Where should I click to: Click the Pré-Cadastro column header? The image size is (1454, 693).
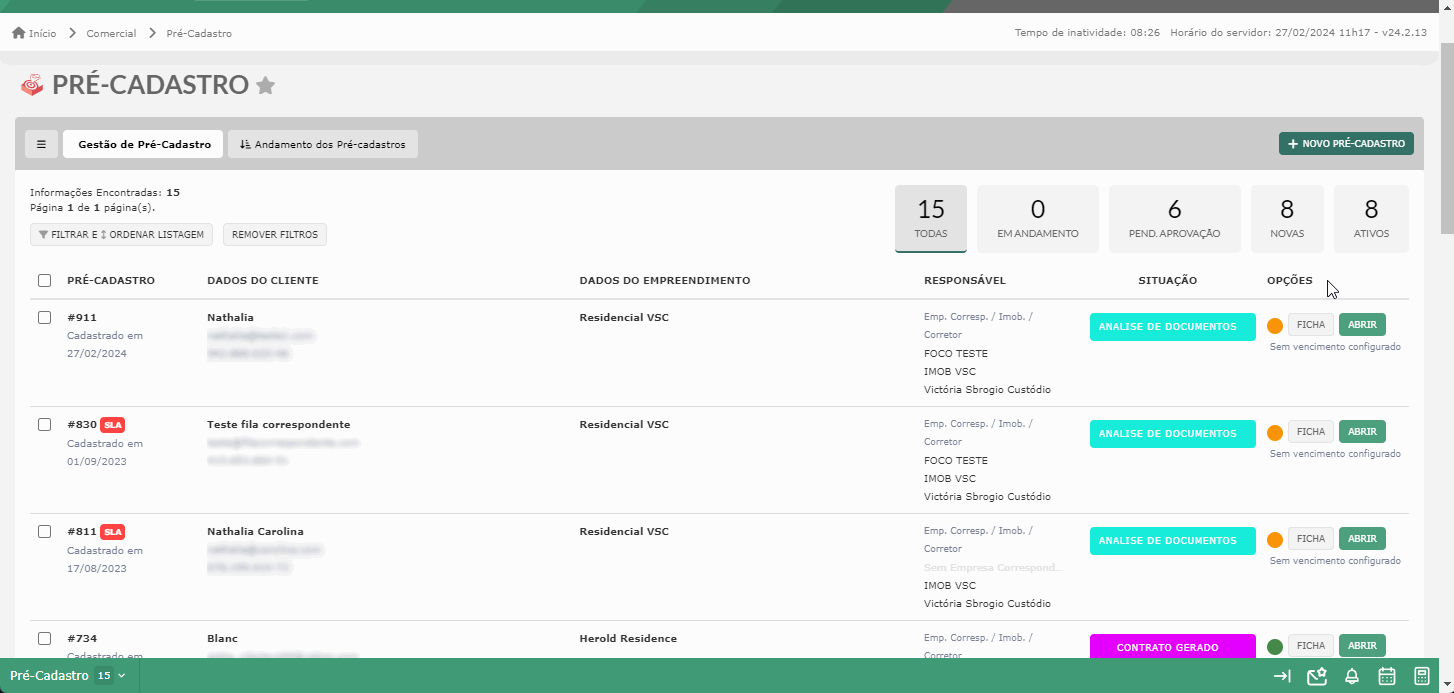111,280
